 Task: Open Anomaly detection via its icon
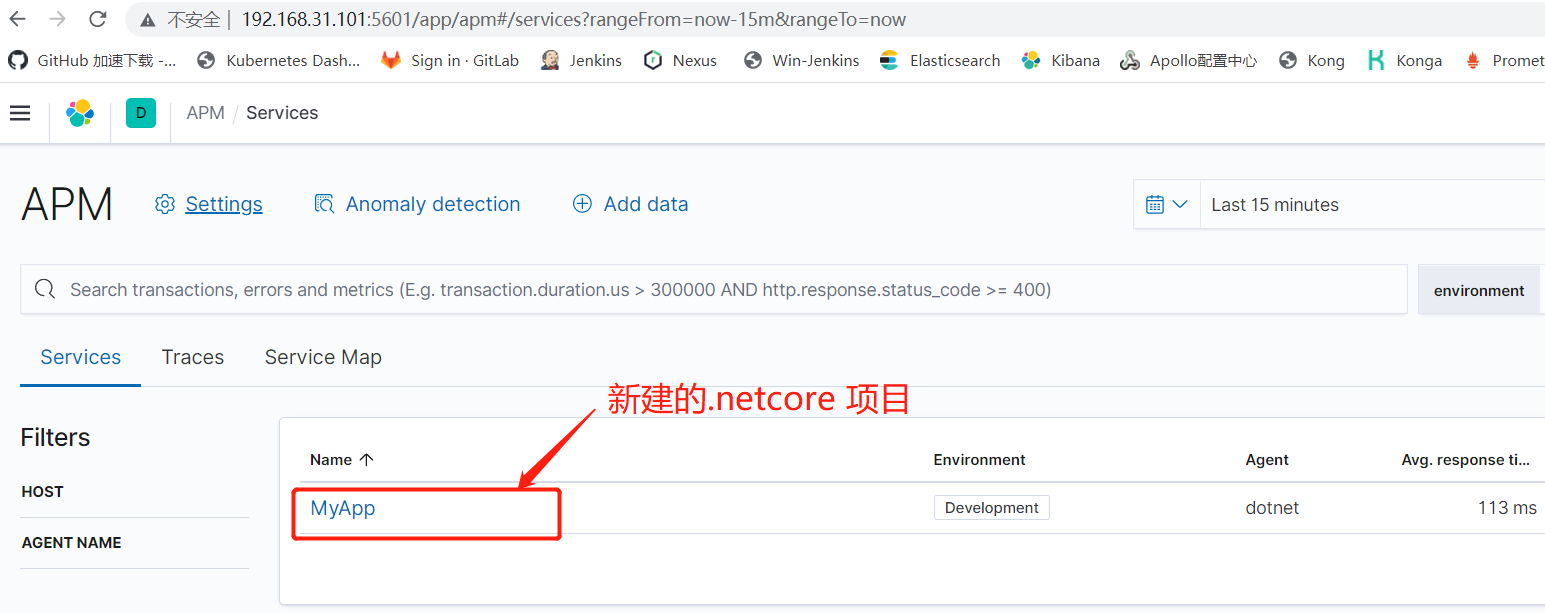(323, 203)
